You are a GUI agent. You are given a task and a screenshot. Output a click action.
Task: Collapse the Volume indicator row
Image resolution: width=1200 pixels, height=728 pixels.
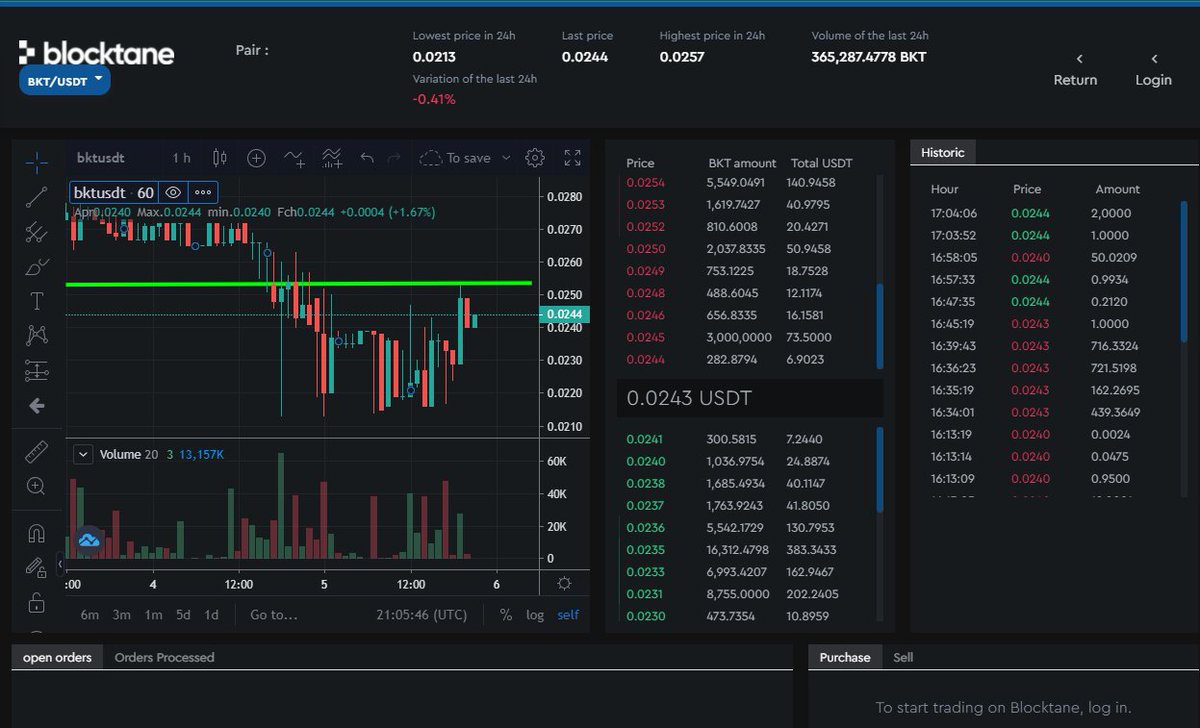coord(83,454)
